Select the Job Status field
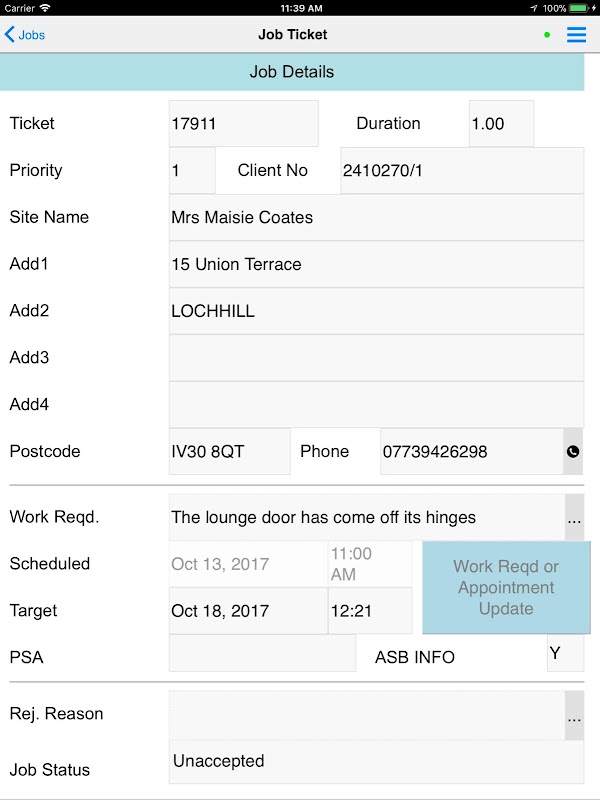This screenshot has height=800, width=600. (x=376, y=762)
